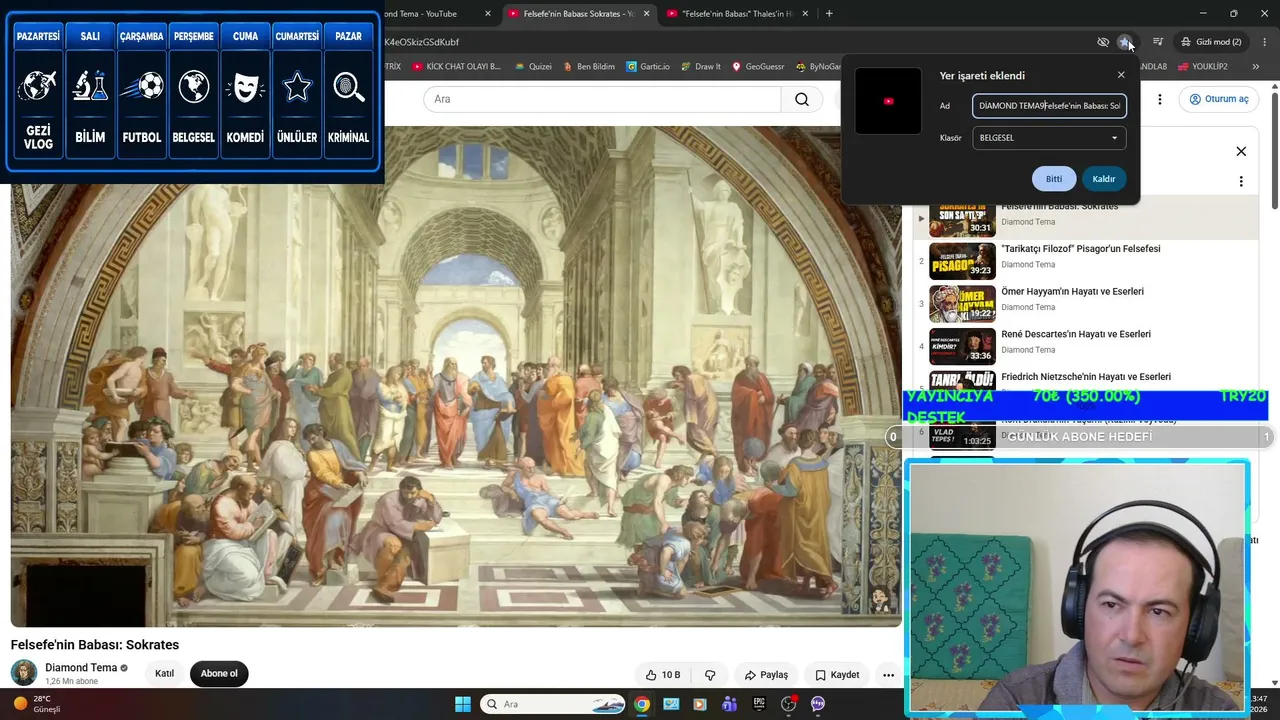
Task: Click the Paylaş share button
Action: pyautogui.click(x=766, y=675)
